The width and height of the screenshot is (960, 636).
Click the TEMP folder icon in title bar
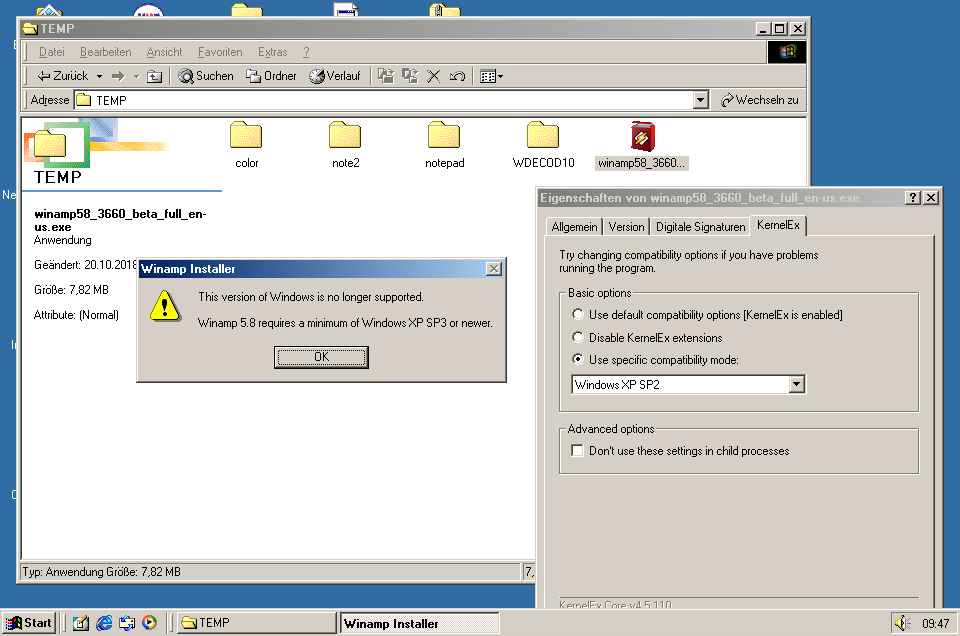point(30,28)
